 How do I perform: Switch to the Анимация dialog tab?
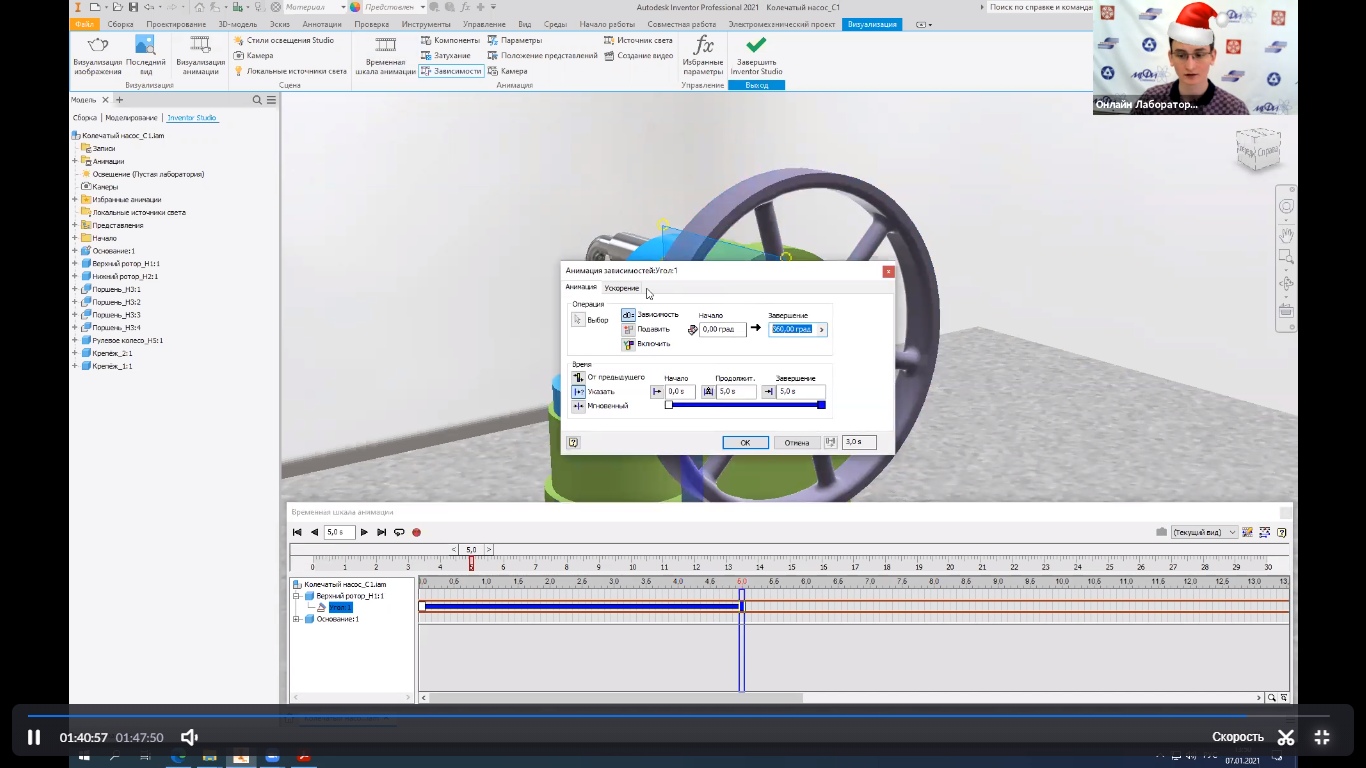click(581, 287)
